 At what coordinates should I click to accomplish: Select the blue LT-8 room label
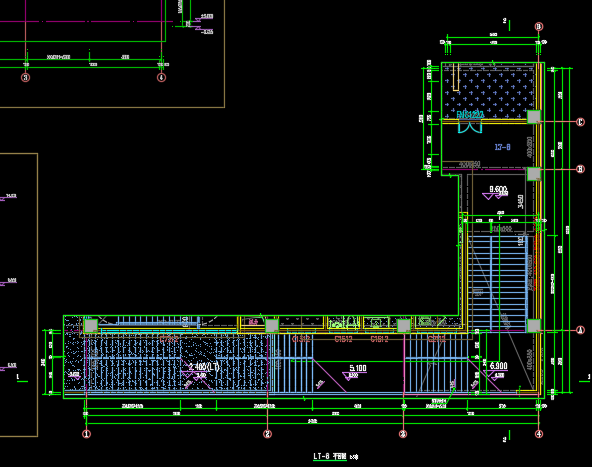(x=503, y=147)
